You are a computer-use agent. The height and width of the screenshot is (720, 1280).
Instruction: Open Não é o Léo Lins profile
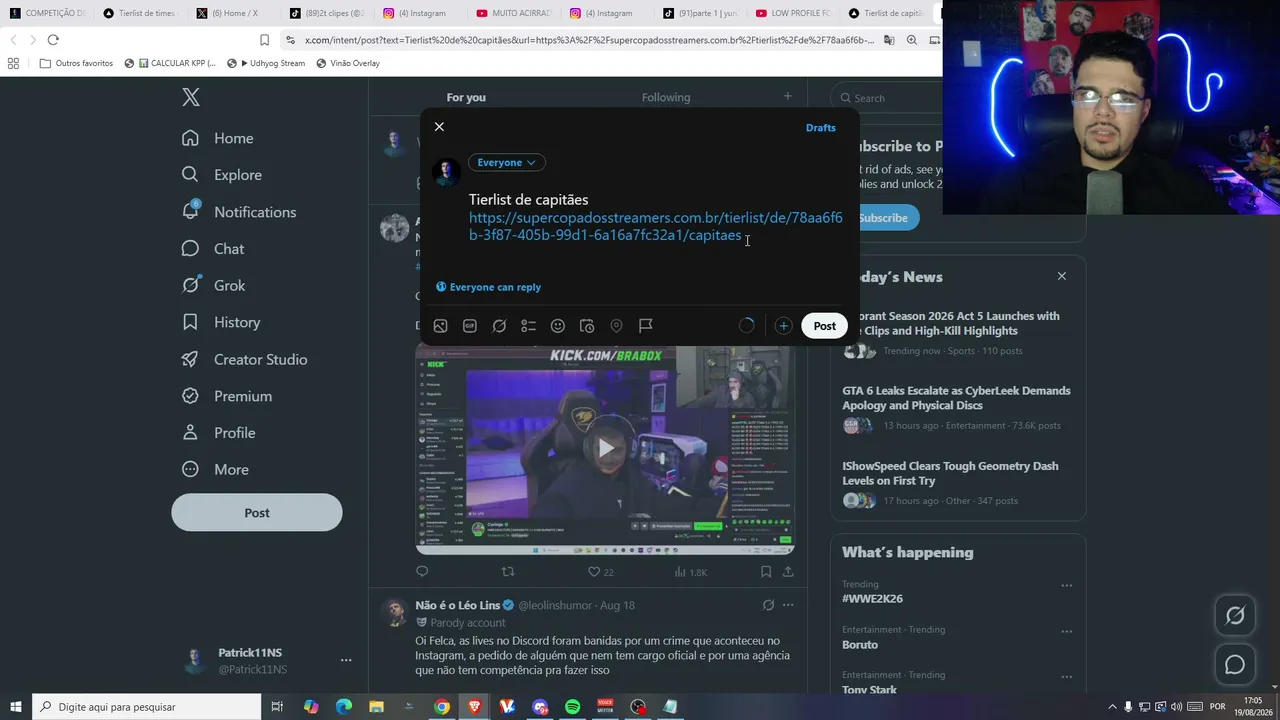457,605
